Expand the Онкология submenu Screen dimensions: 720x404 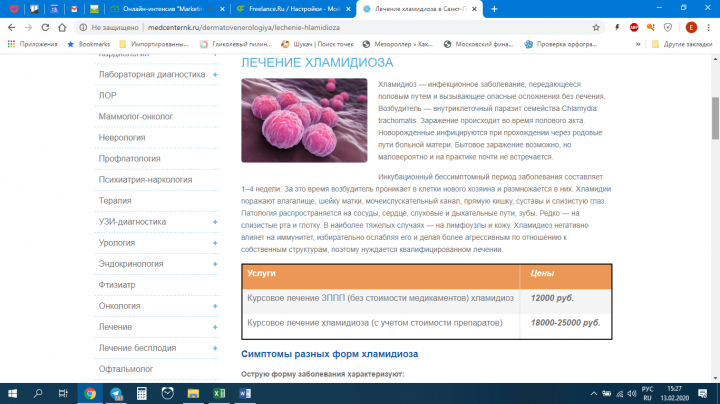tap(215, 306)
